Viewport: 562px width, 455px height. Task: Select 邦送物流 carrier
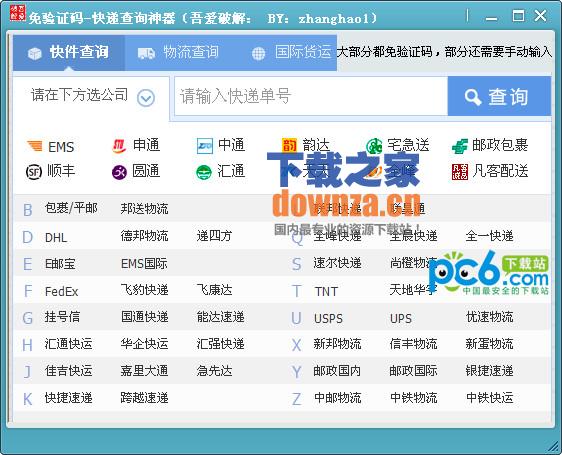(144, 209)
